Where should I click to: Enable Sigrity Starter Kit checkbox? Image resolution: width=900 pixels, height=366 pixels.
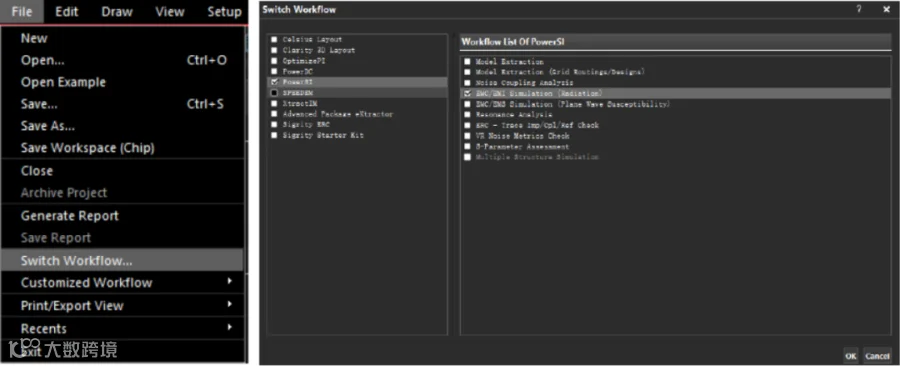pyautogui.click(x=274, y=135)
